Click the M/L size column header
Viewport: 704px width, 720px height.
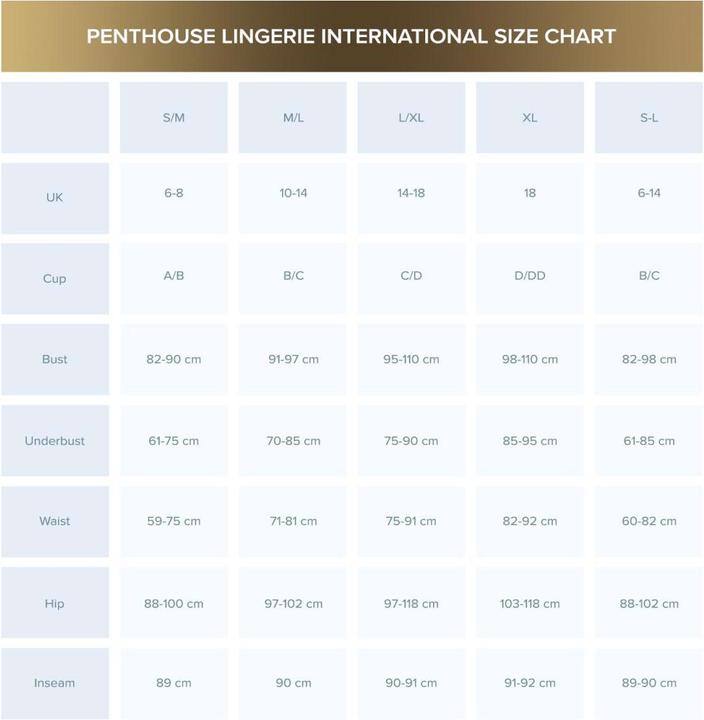(x=293, y=118)
